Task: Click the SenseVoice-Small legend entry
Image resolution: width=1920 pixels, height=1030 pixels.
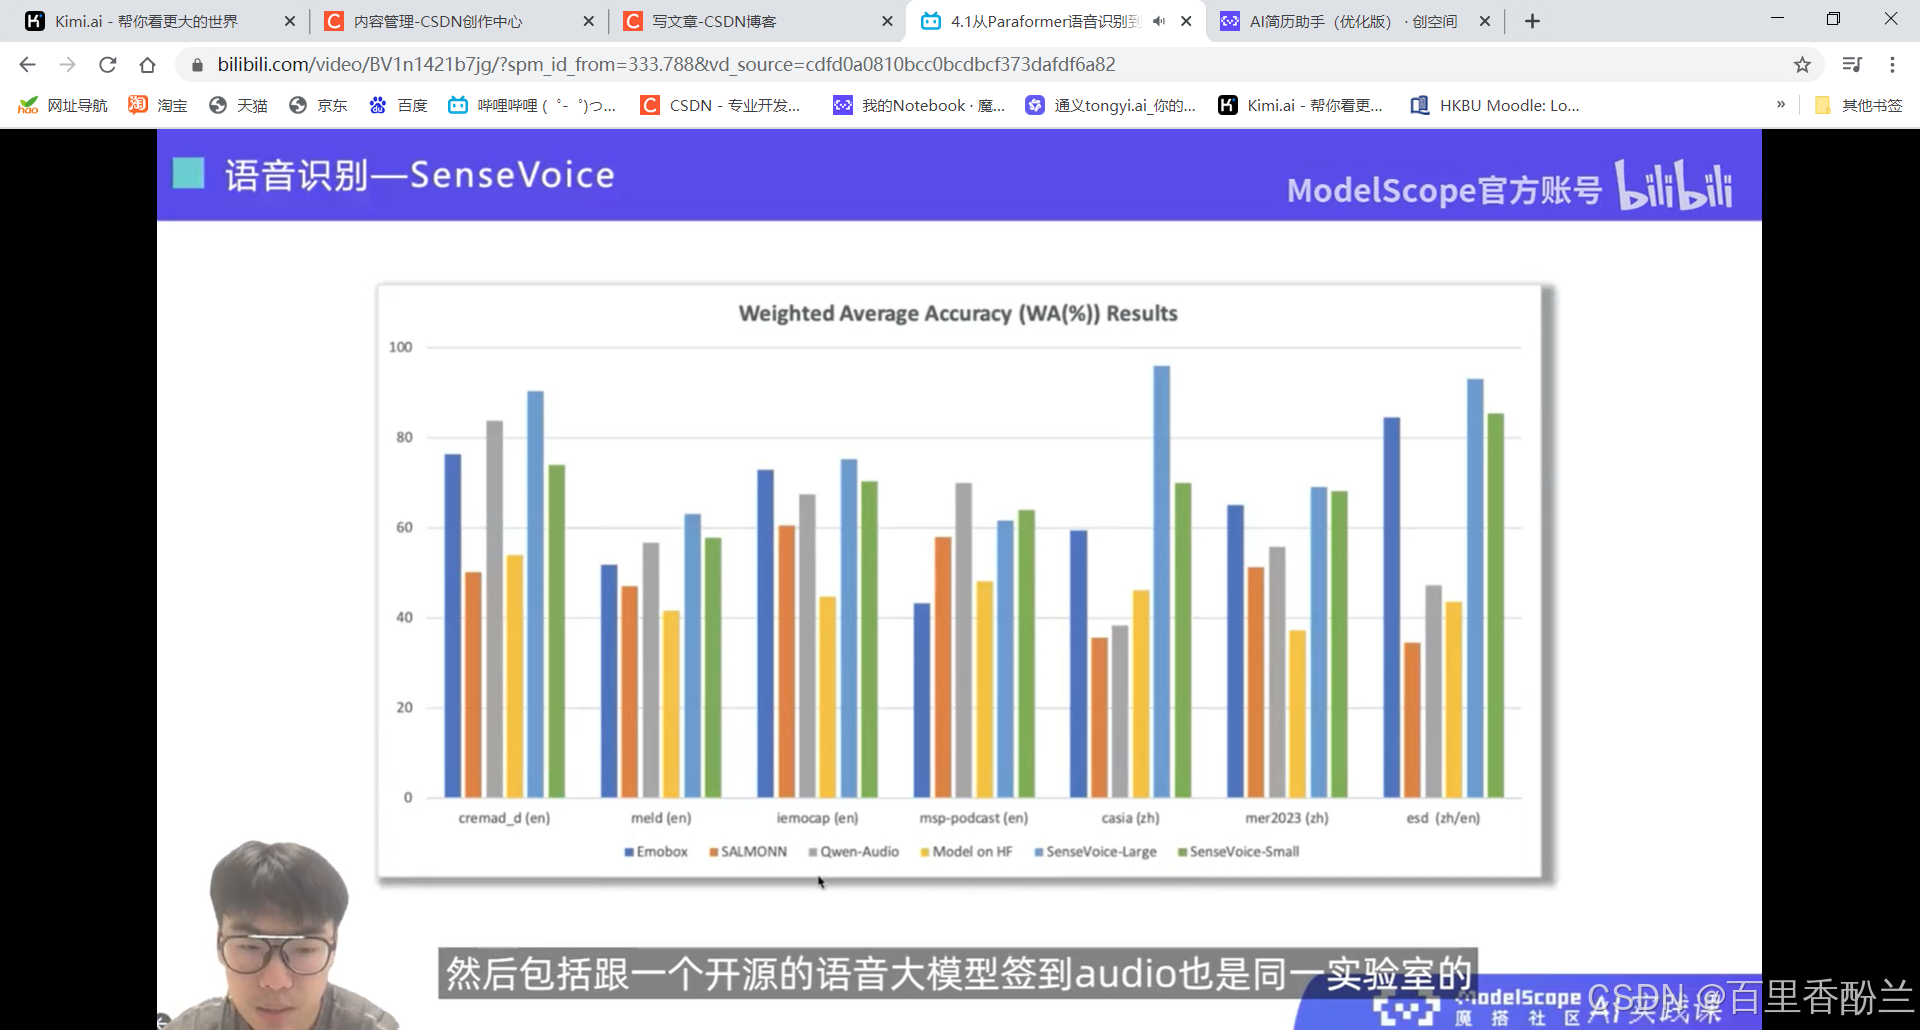Action: [x=1239, y=852]
